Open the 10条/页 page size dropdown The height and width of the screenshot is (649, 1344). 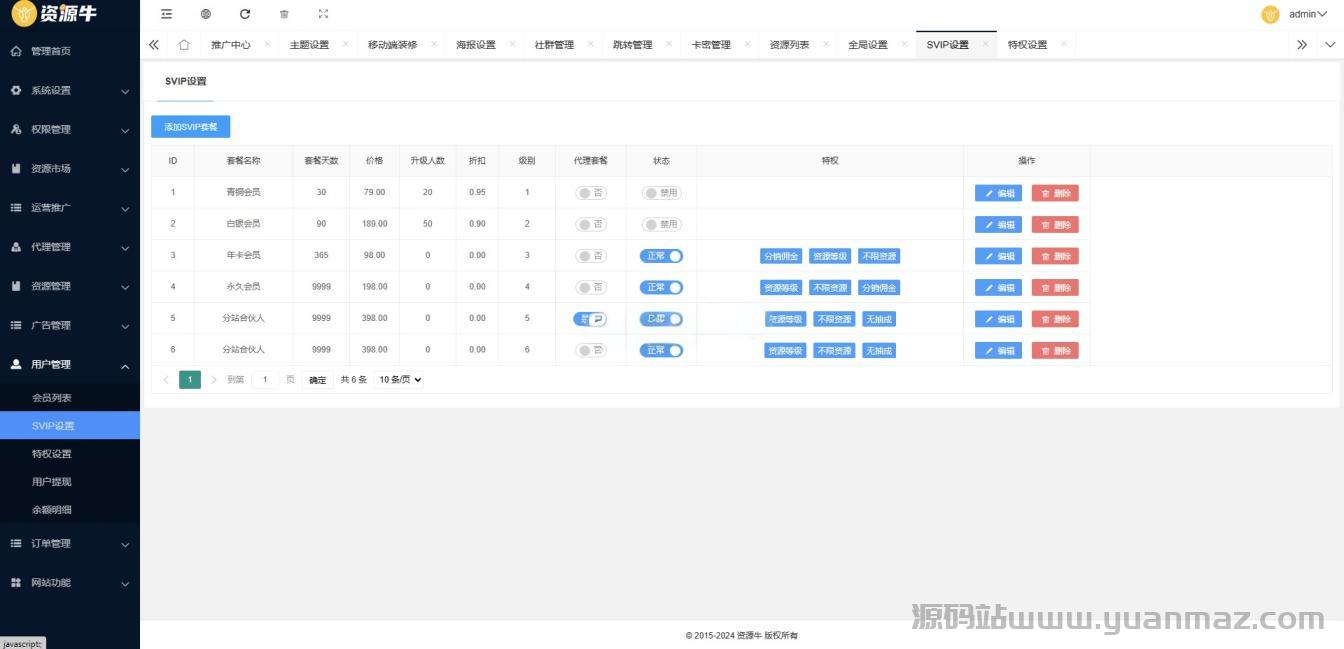(399, 380)
